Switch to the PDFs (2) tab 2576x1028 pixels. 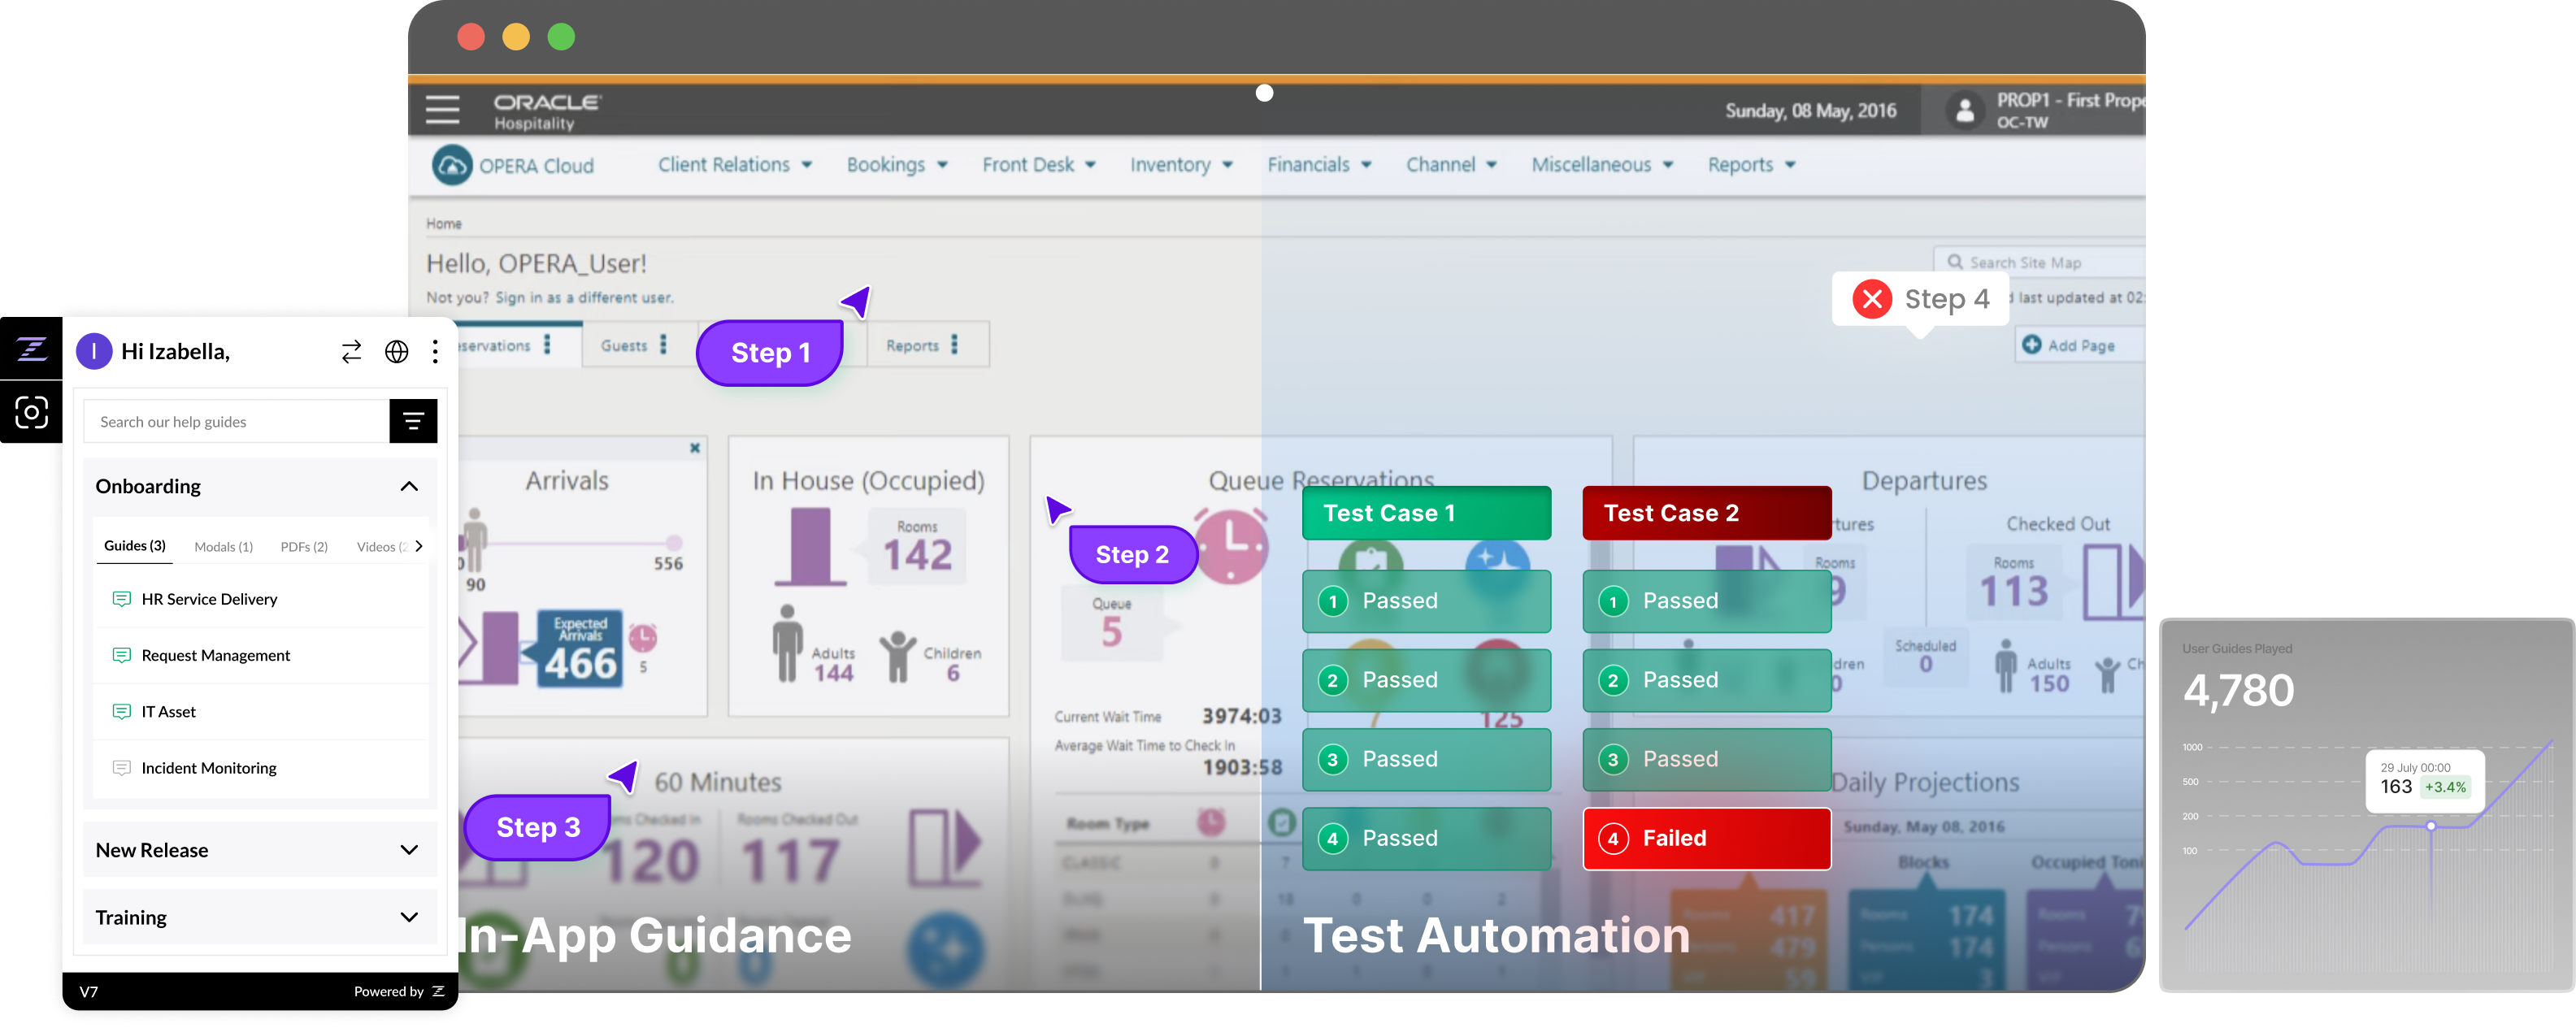pyautogui.click(x=304, y=547)
